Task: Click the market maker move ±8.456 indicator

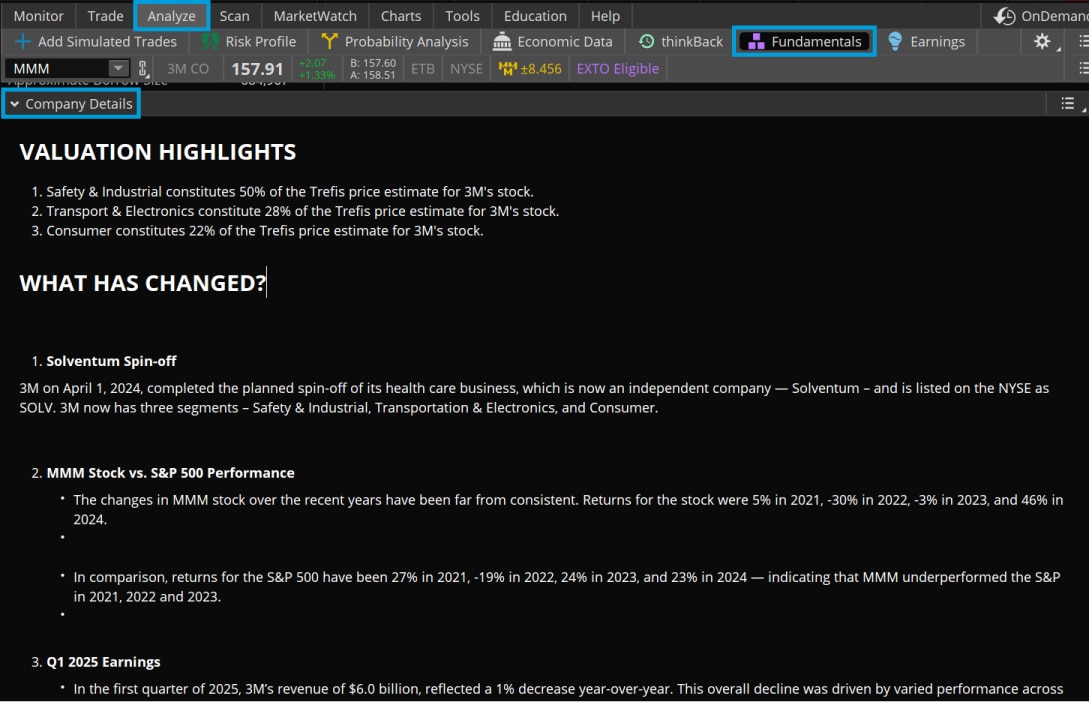Action: (x=530, y=69)
